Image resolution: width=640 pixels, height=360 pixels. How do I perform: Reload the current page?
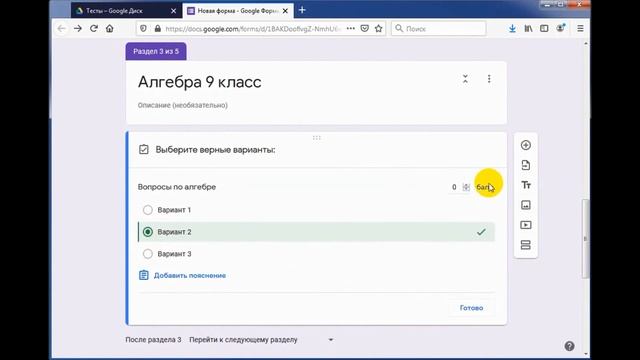tap(94, 29)
